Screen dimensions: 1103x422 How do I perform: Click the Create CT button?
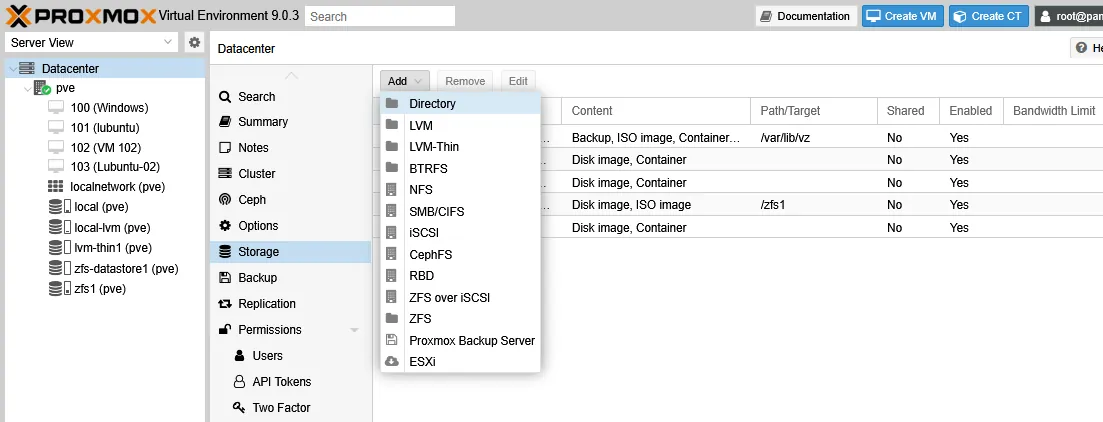(x=989, y=16)
